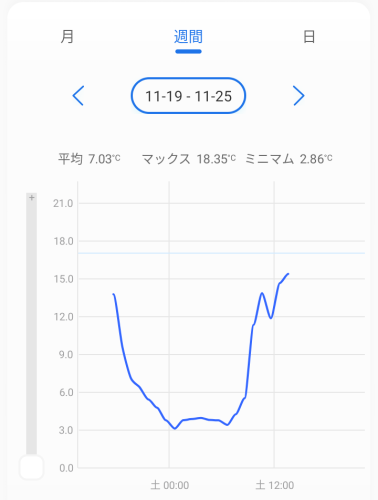The height and width of the screenshot is (500, 378).
Task: Select the 週間 (weekly) tab
Action: pyautogui.click(x=188, y=37)
